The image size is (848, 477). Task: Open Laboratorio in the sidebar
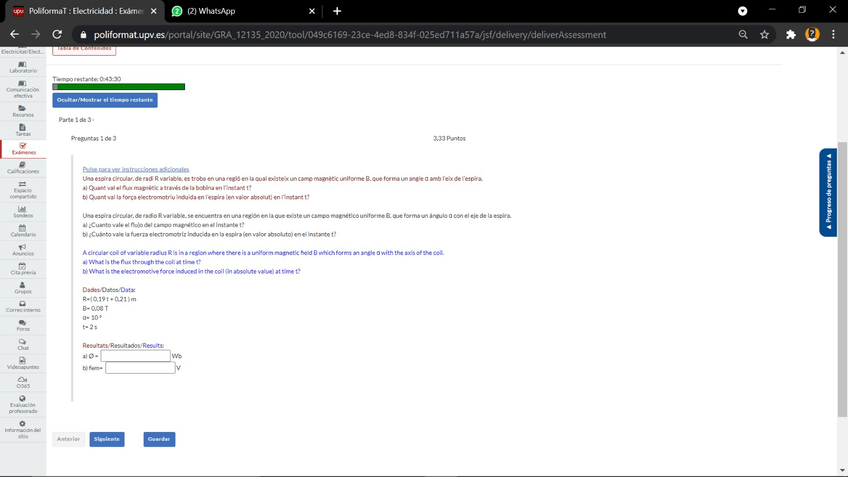[22, 67]
